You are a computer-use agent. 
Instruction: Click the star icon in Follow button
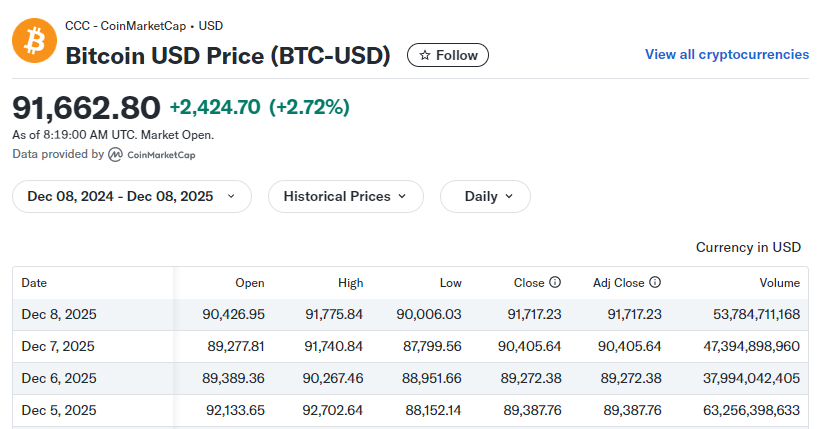tap(425, 55)
